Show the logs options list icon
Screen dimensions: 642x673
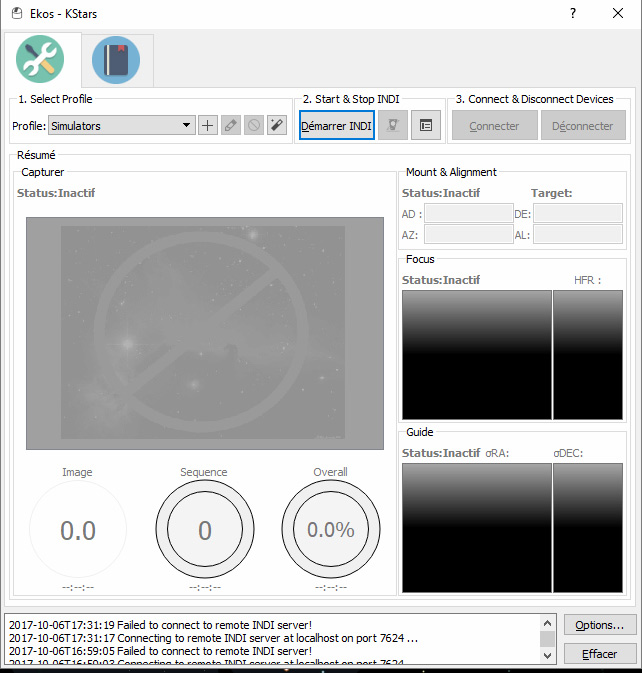tap(426, 125)
